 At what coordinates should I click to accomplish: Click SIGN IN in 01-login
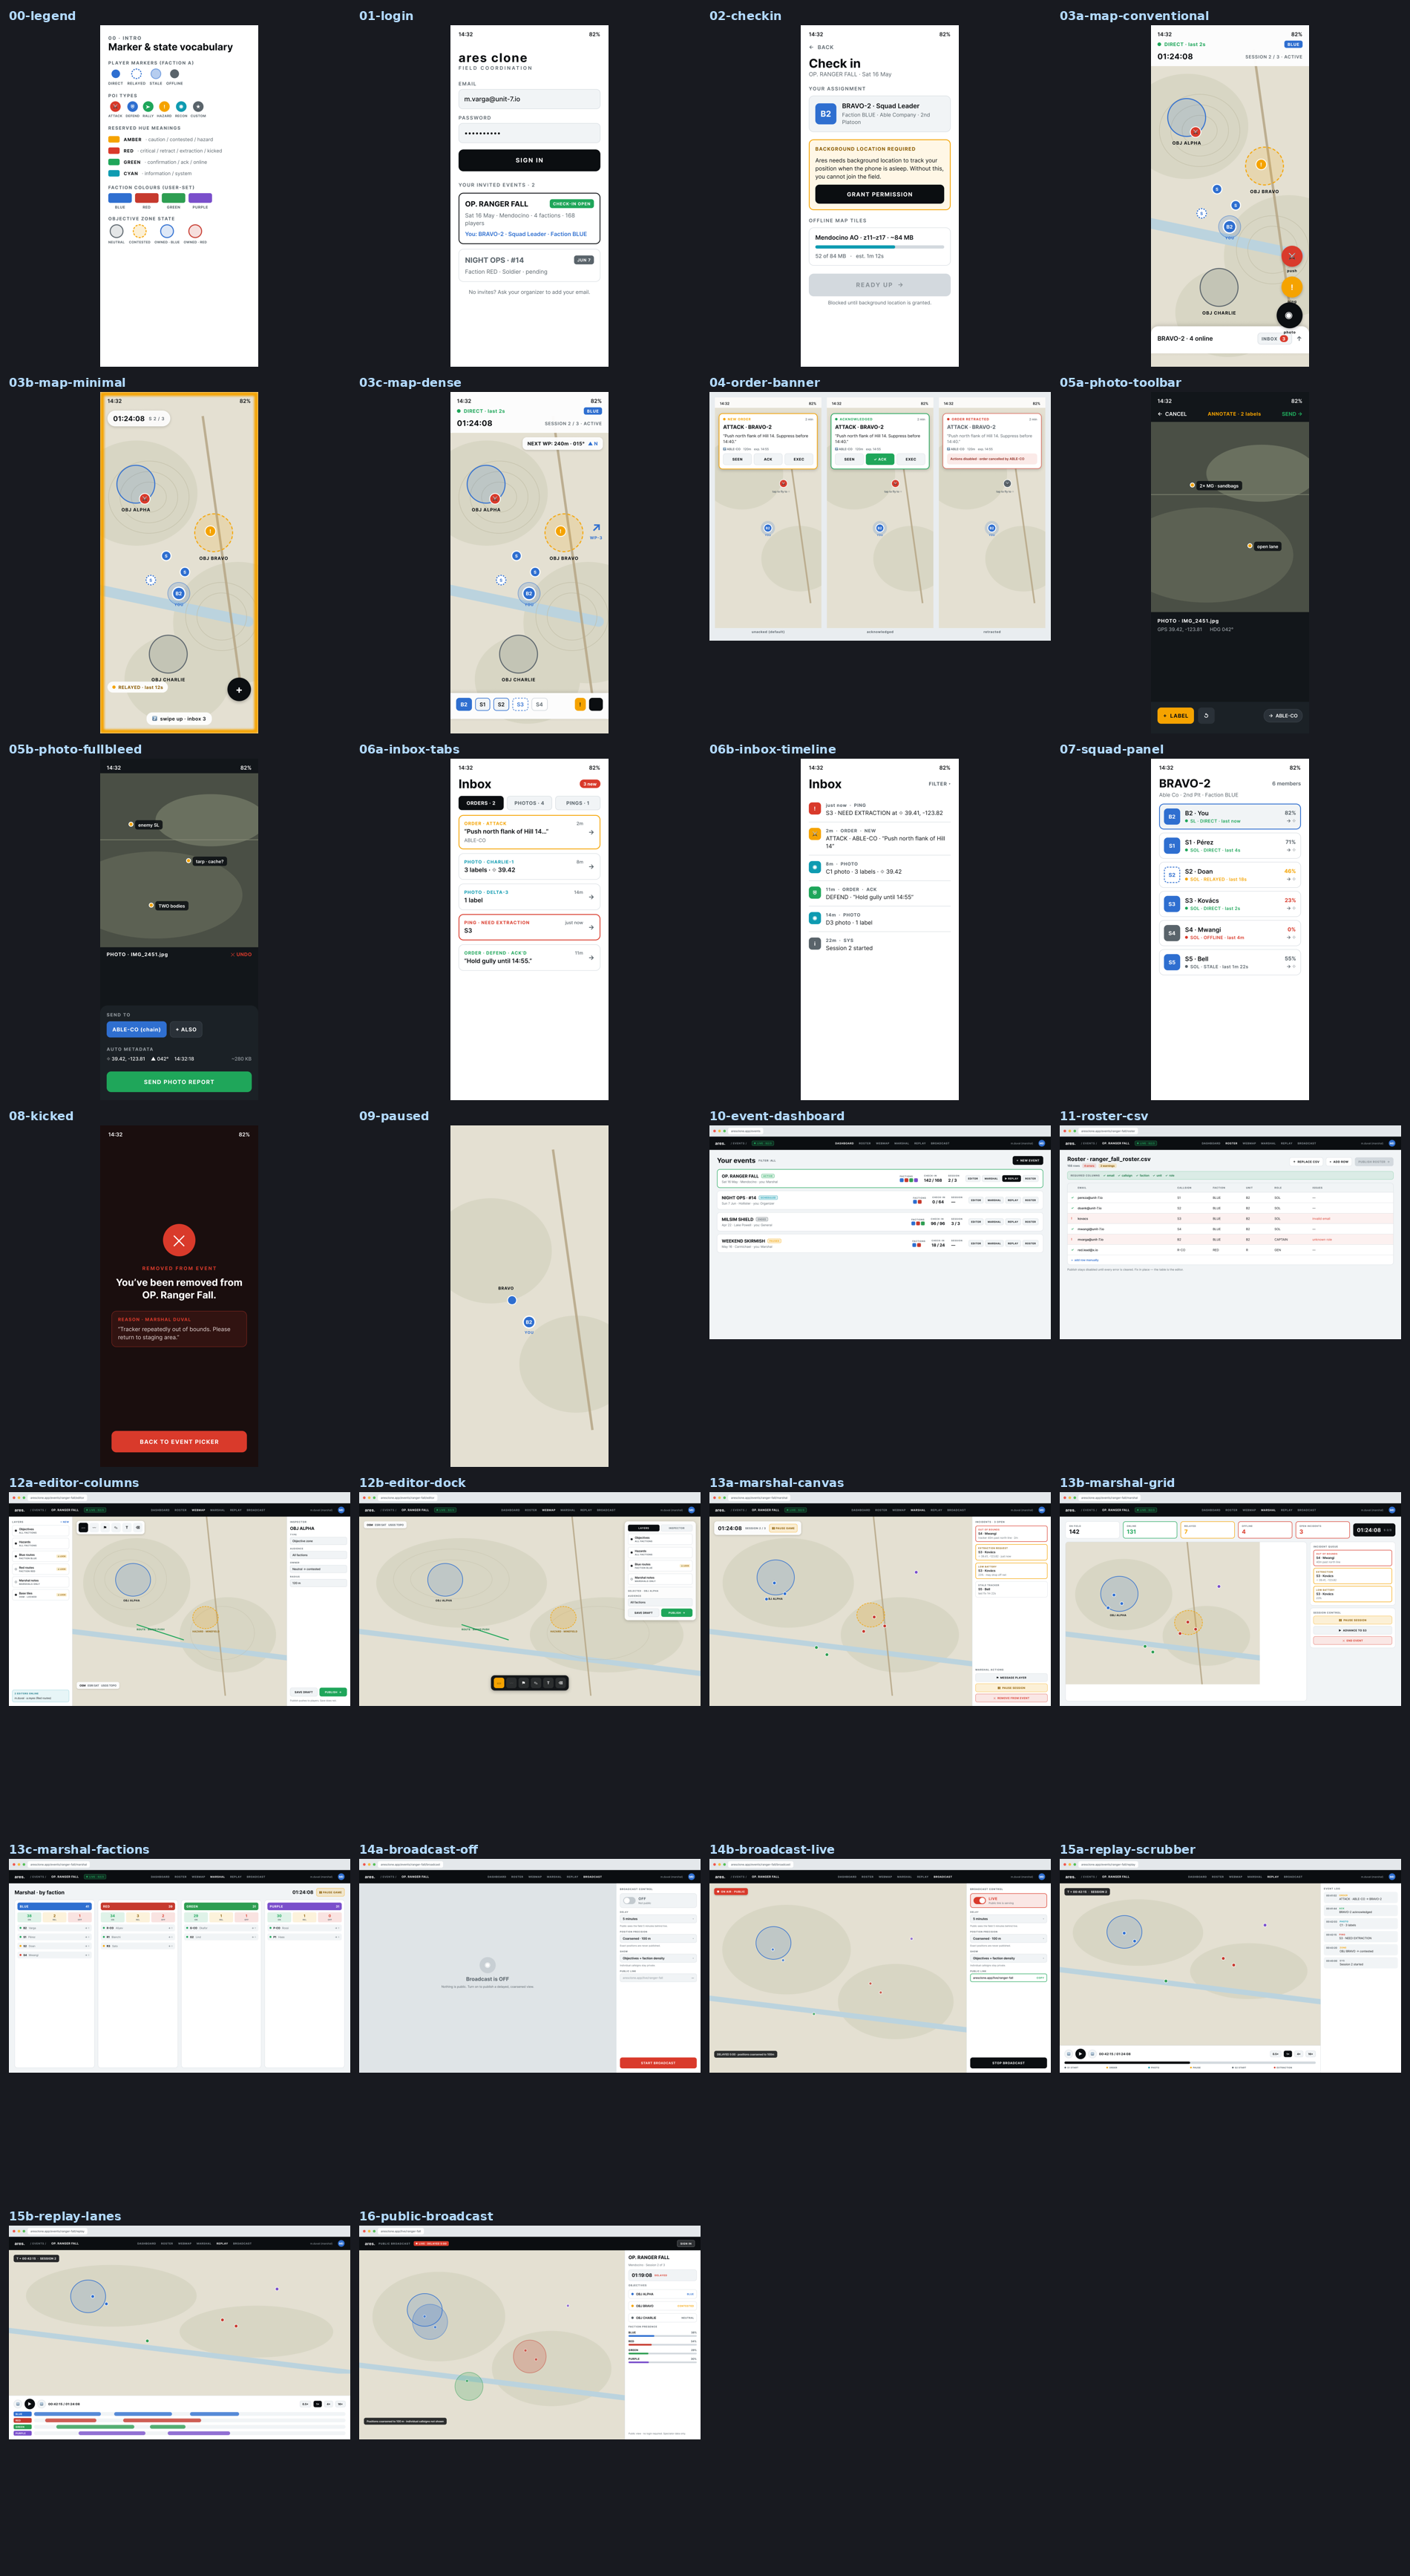point(529,160)
